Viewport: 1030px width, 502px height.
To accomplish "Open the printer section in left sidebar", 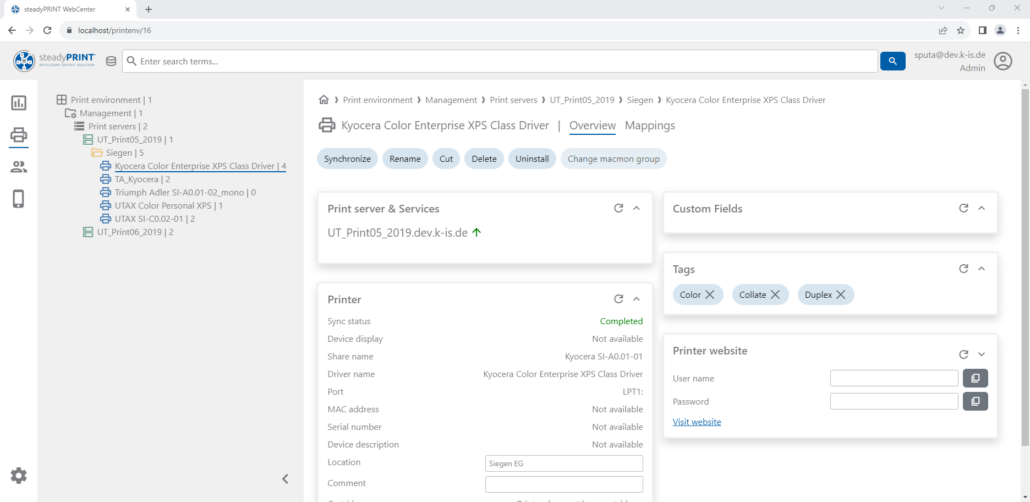I will pos(18,135).
